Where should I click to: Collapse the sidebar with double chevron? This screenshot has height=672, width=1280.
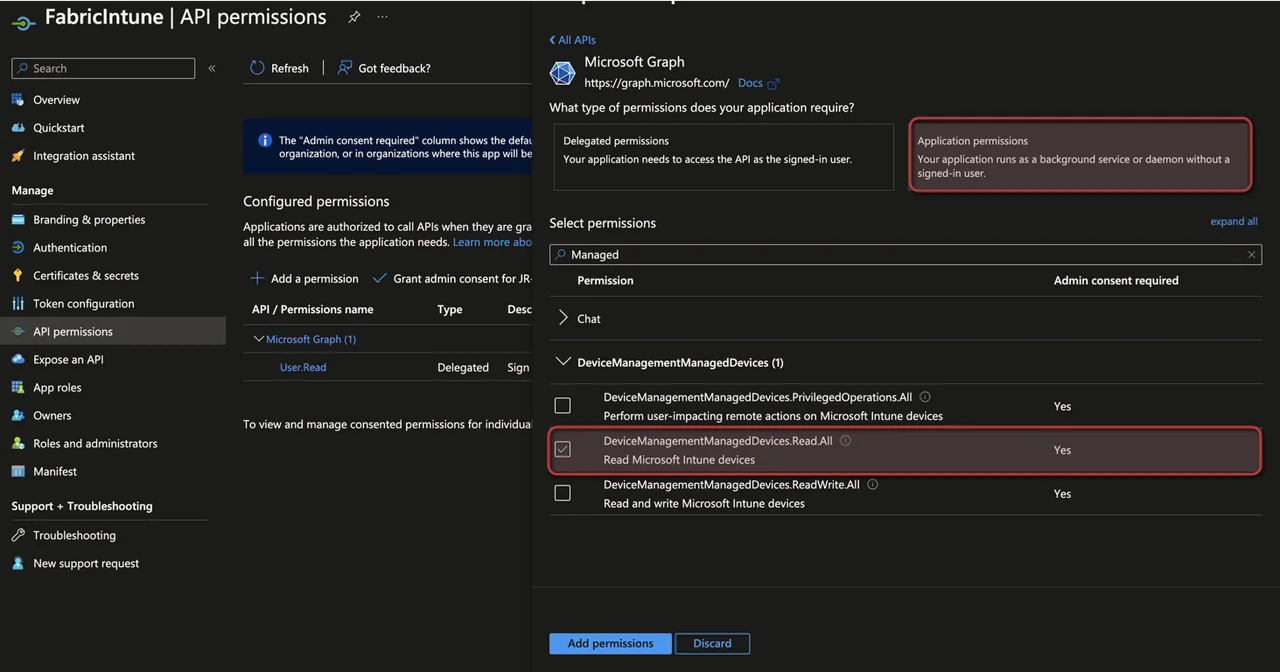pyautogui.click(x=212, y=68)
